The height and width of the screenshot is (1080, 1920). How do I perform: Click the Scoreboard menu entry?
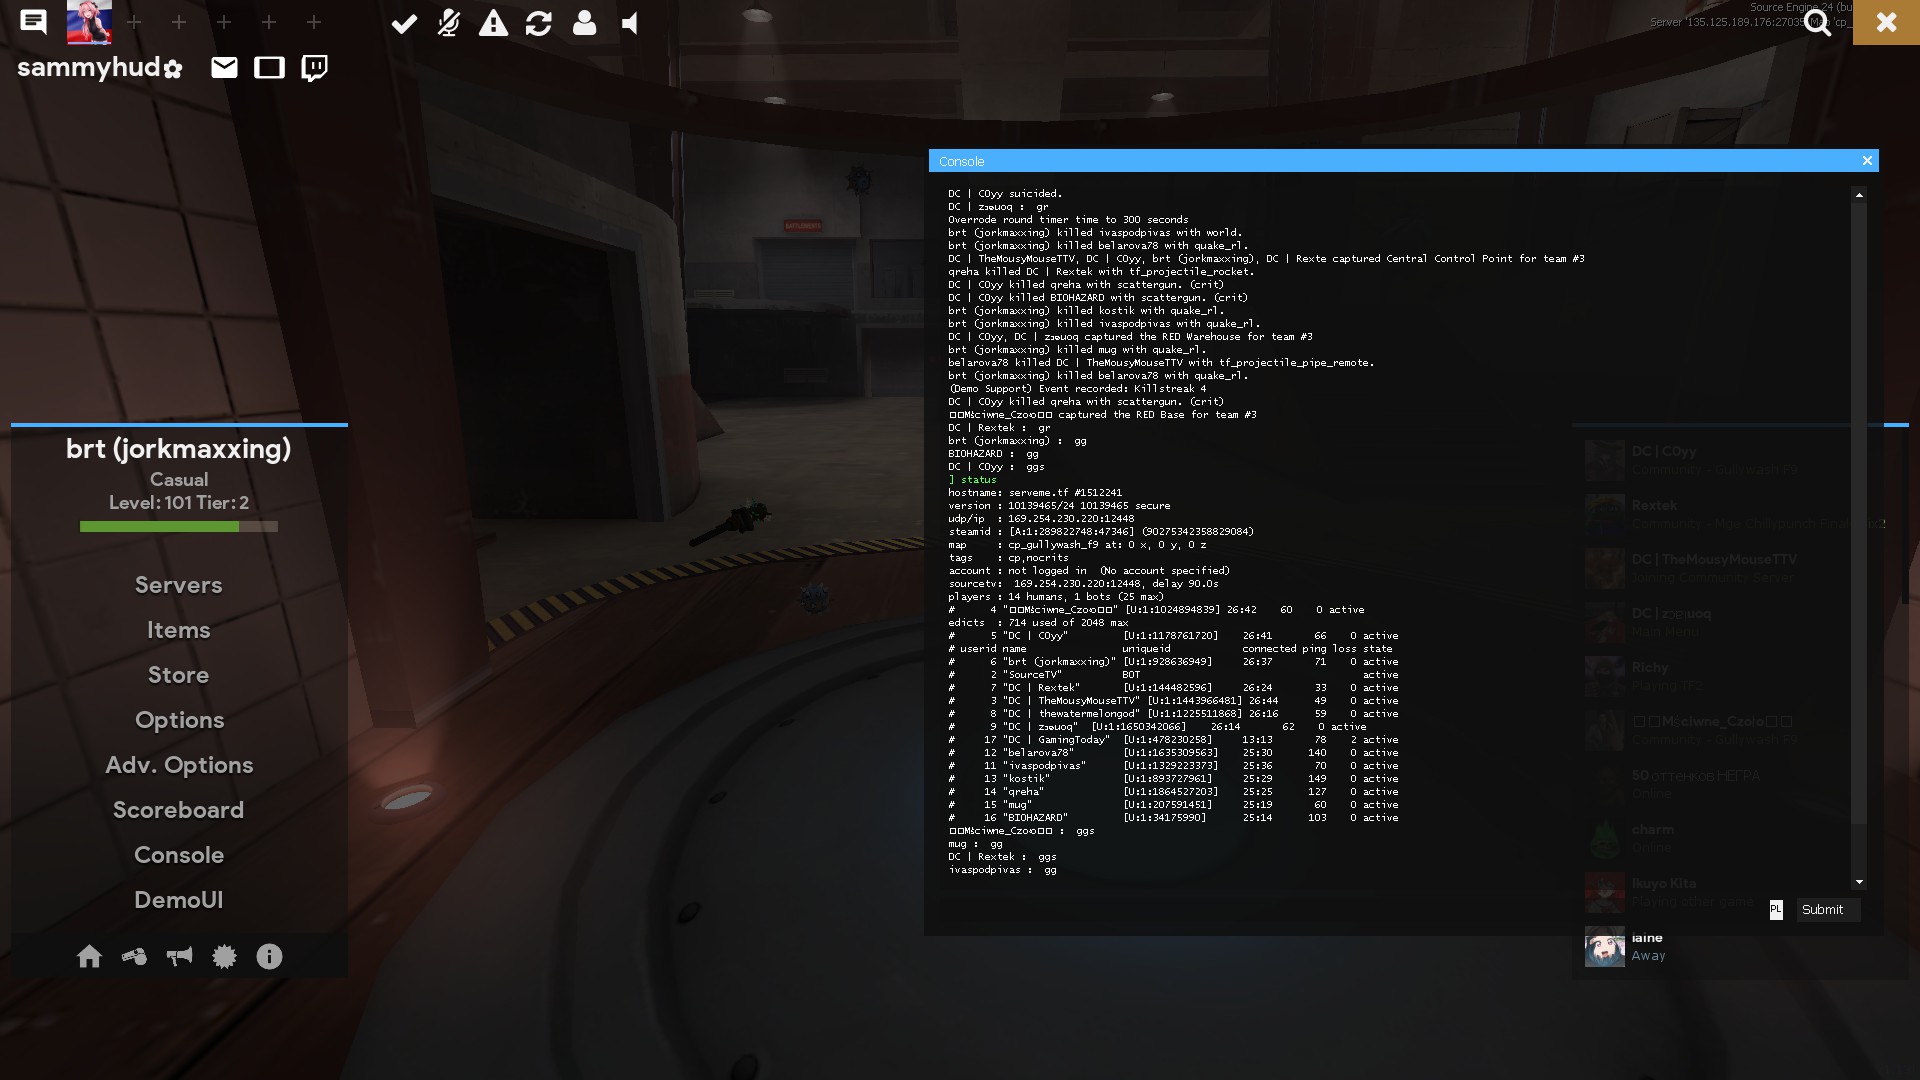point(179,810)
